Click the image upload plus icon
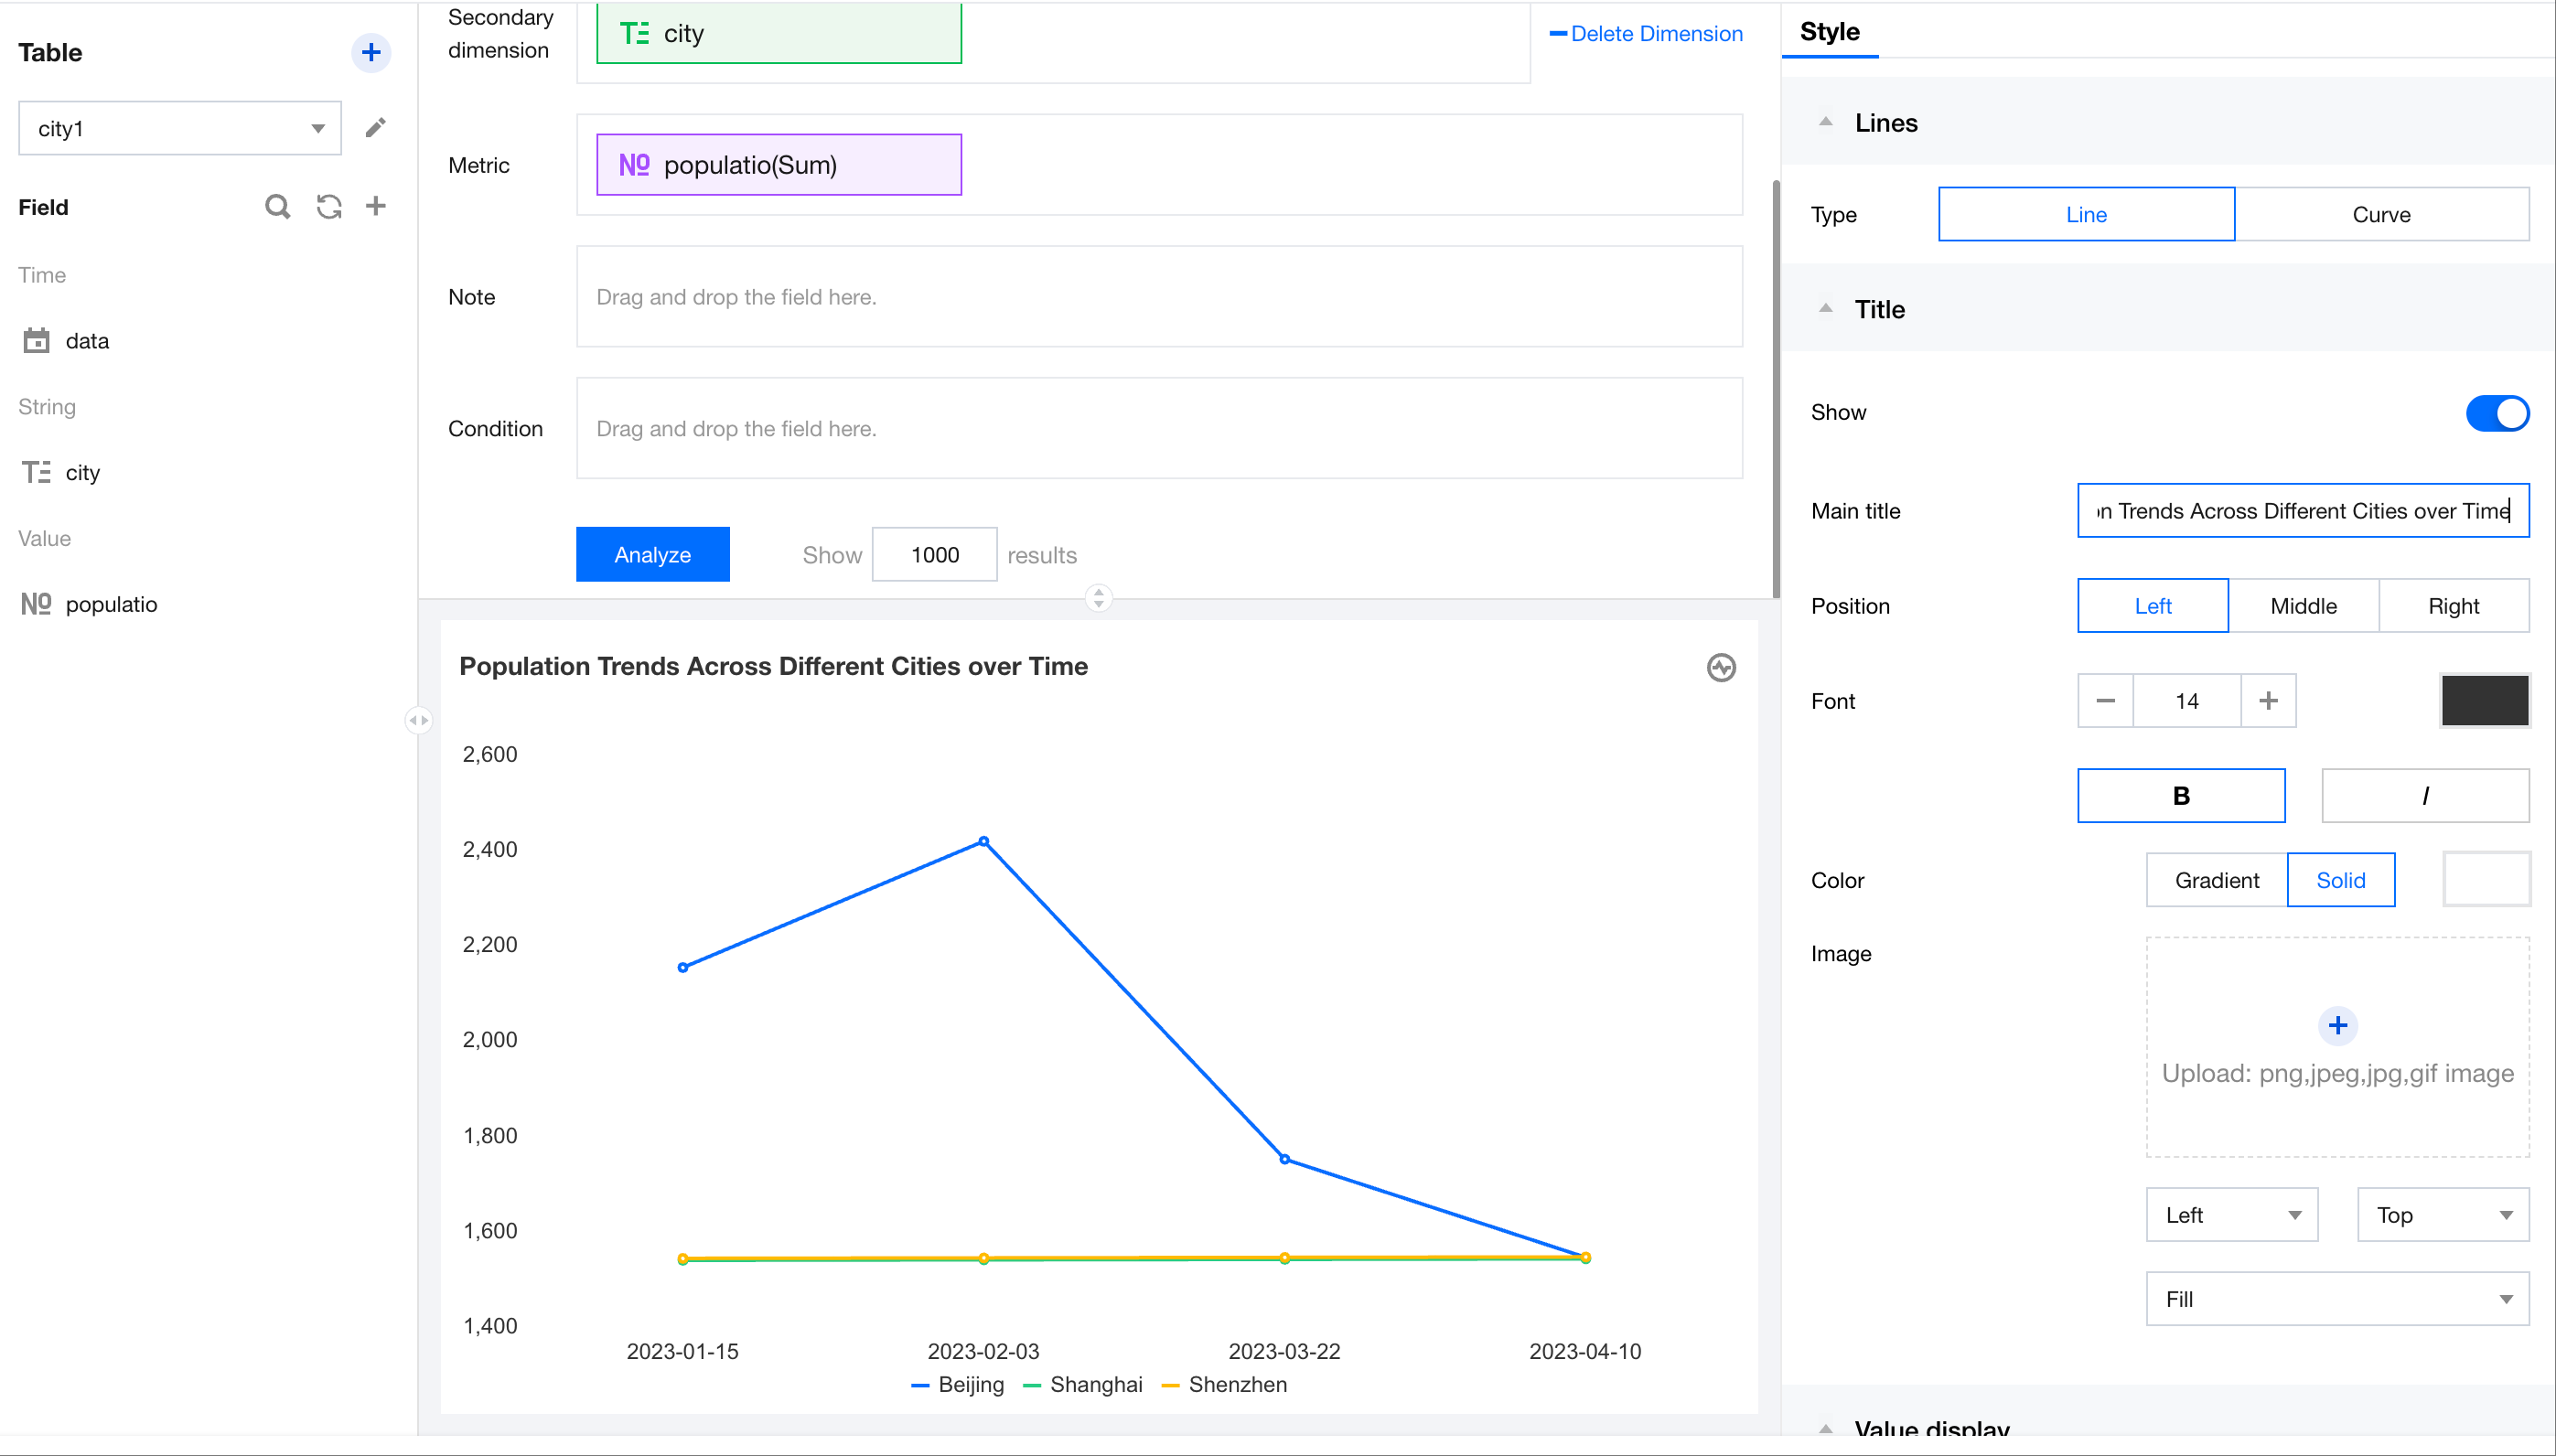Screen dimensions: 2556x1456 [x=2337, y=1025]
